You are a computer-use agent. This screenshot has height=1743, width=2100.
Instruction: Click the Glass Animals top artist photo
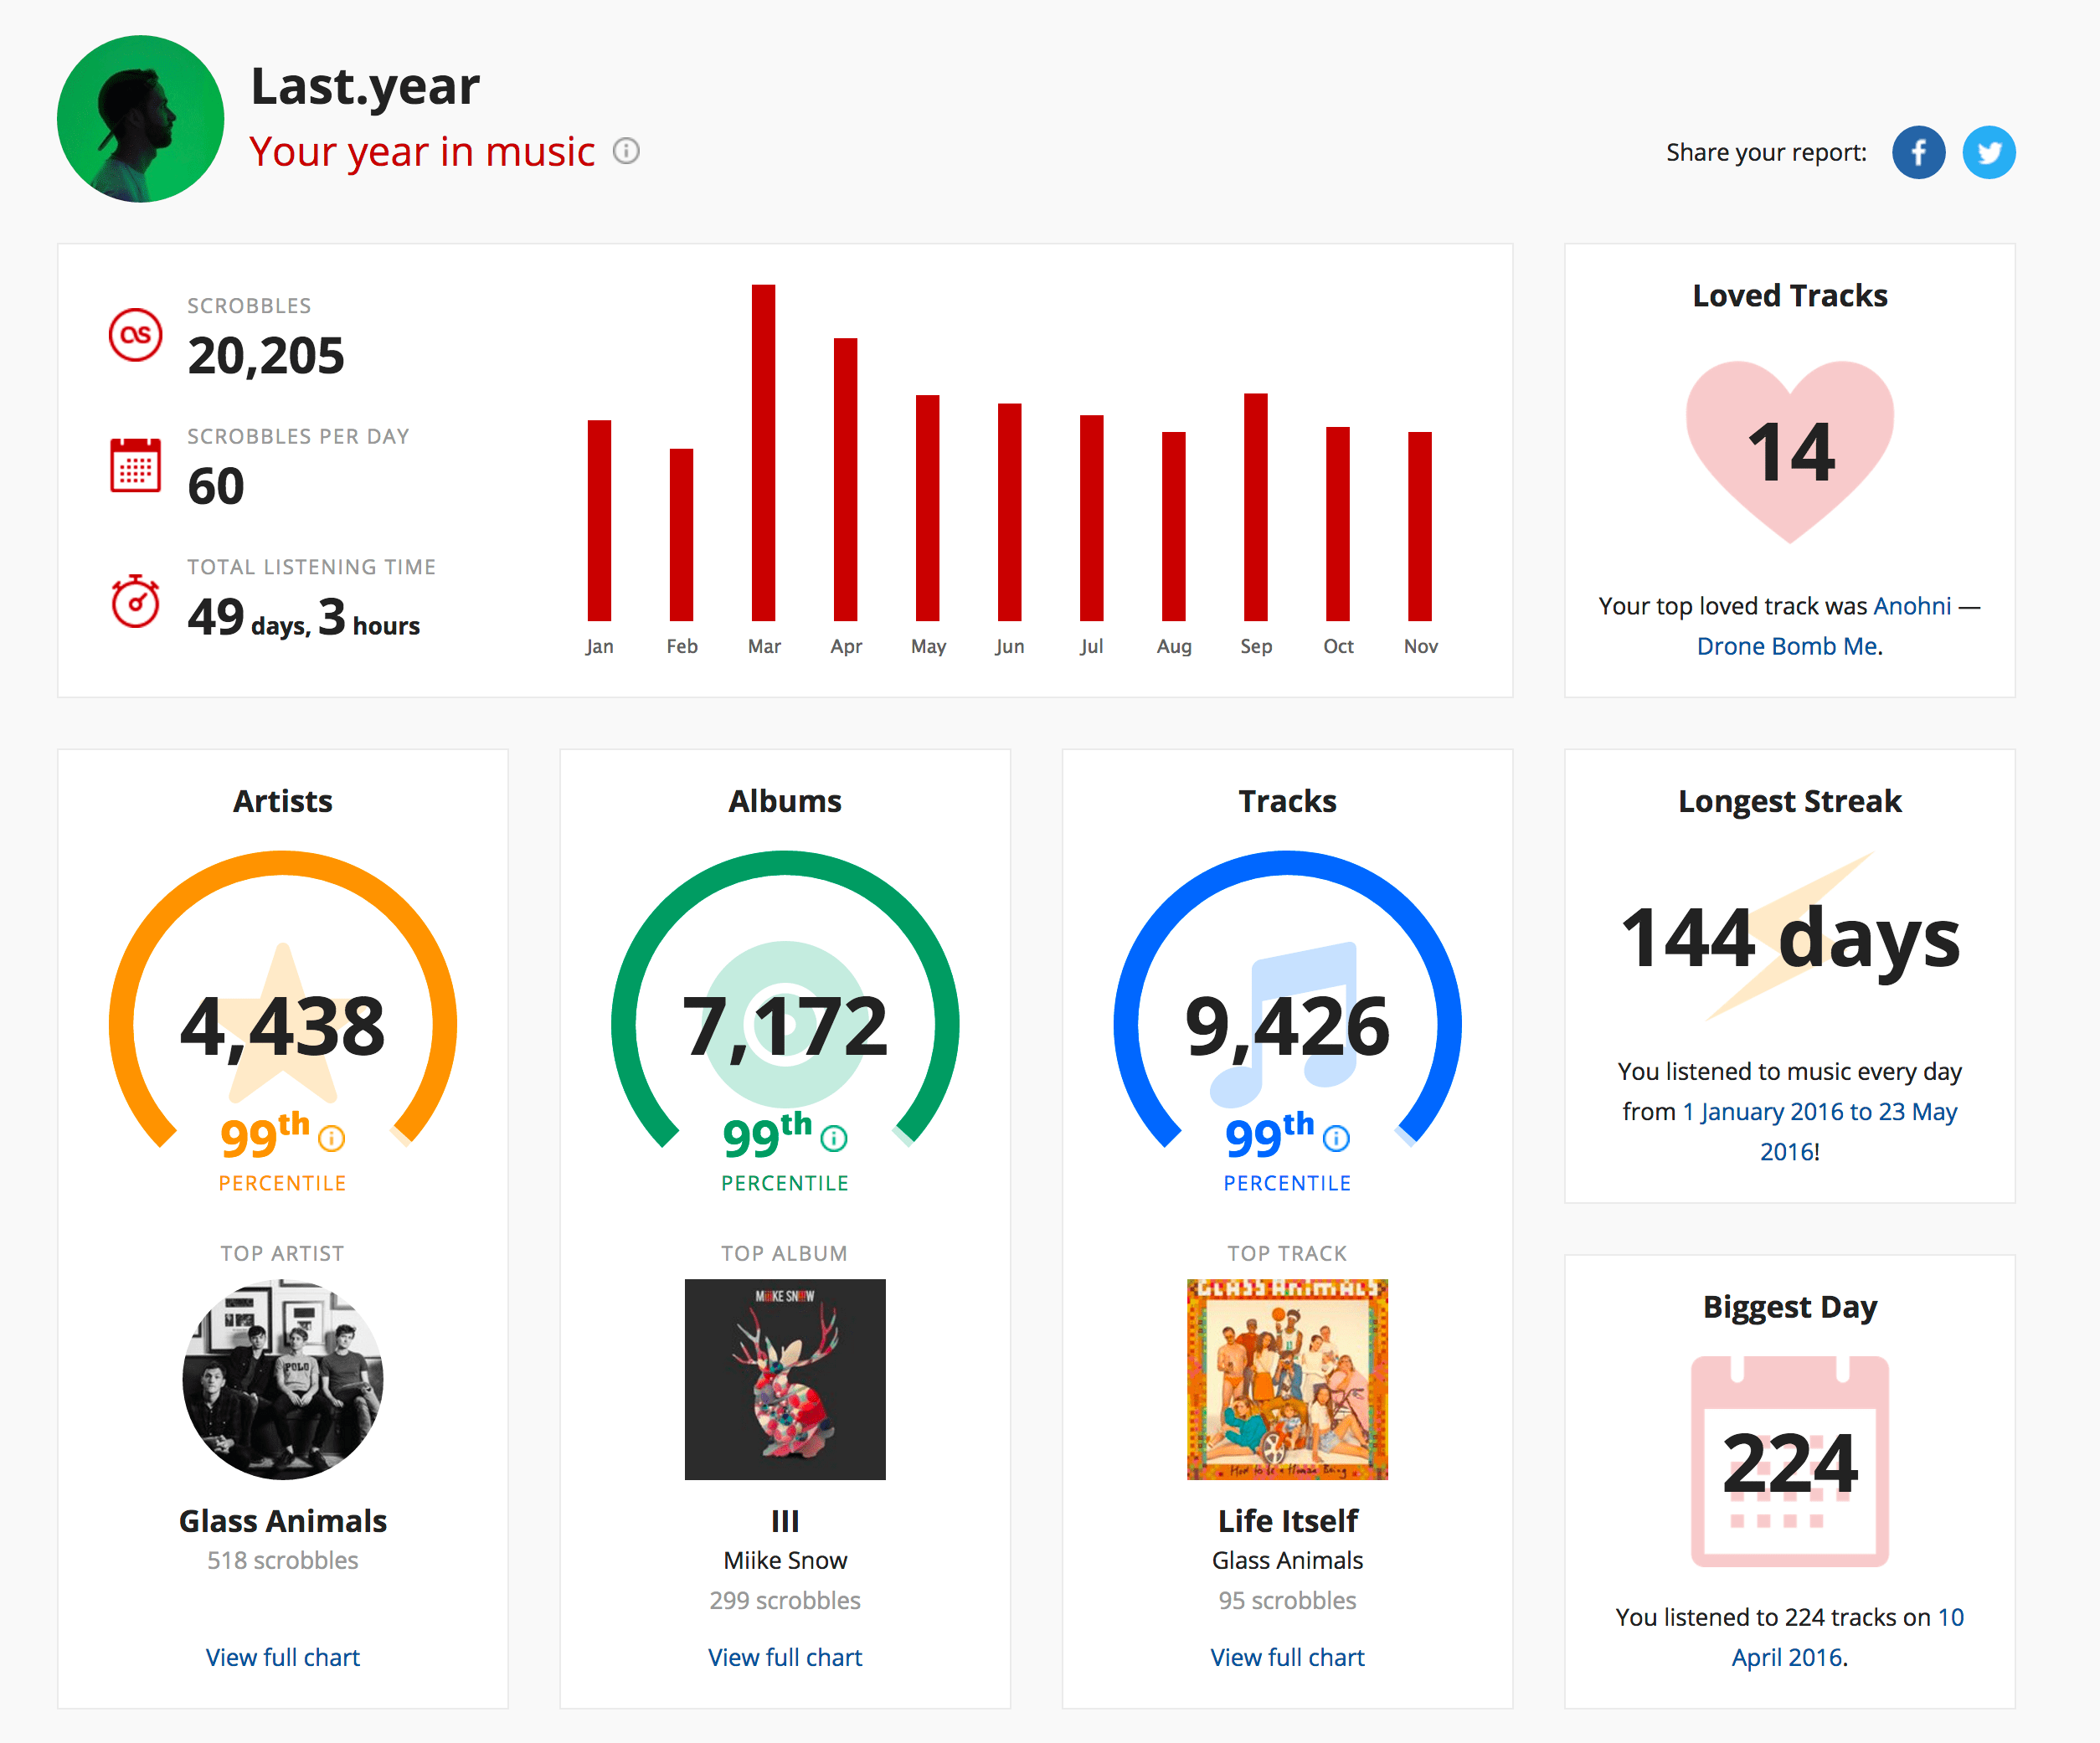coord(282,1379)
